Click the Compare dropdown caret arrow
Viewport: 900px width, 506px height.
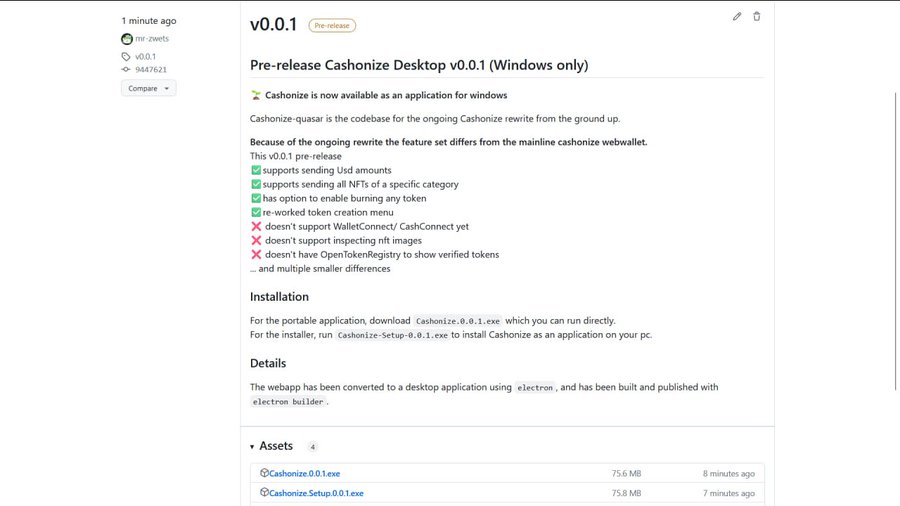166,89
